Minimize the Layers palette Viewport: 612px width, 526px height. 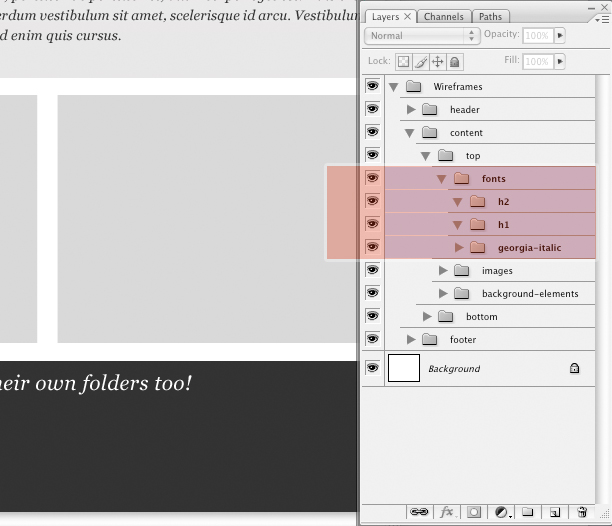[x=592, y=8]
